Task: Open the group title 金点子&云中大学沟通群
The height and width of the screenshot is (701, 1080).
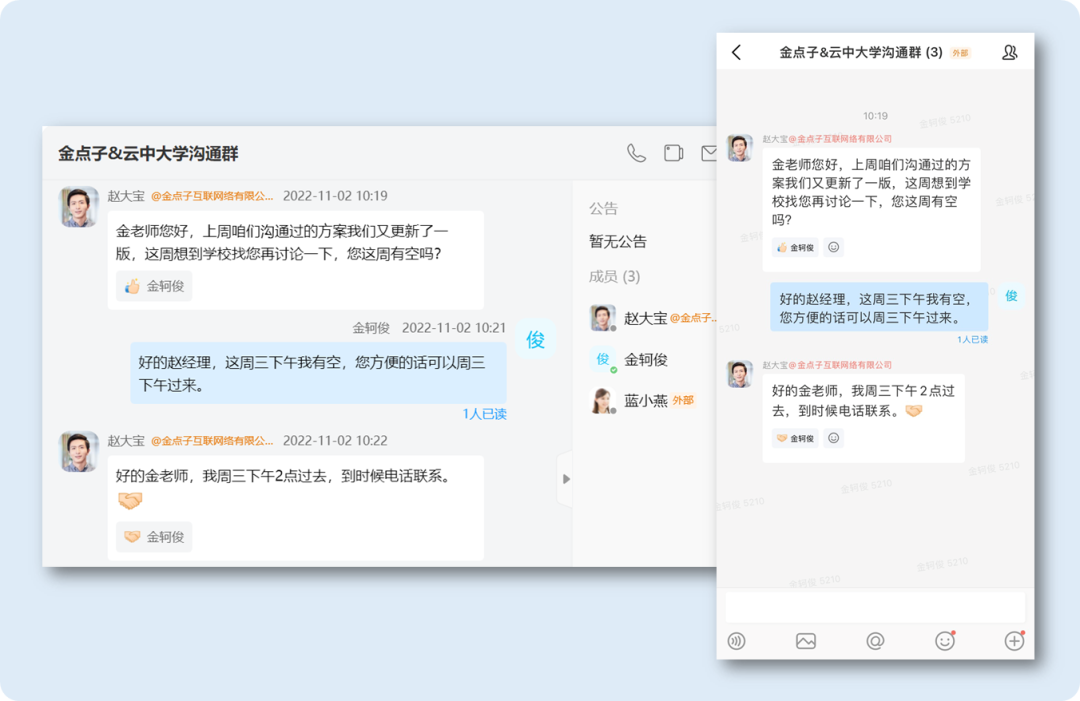Action: pos(146,153)
